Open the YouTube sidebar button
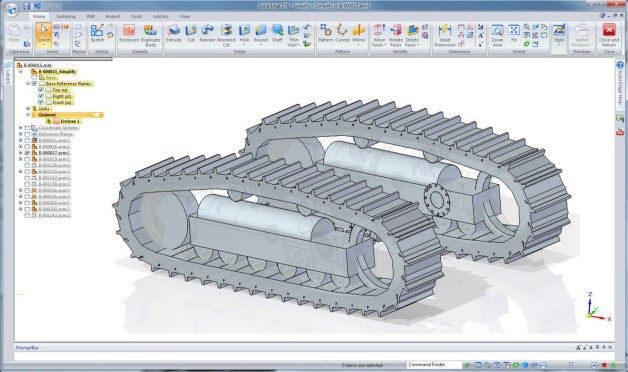Image resolution: width=628 pixels, height=372 pixels. point(620,132)
